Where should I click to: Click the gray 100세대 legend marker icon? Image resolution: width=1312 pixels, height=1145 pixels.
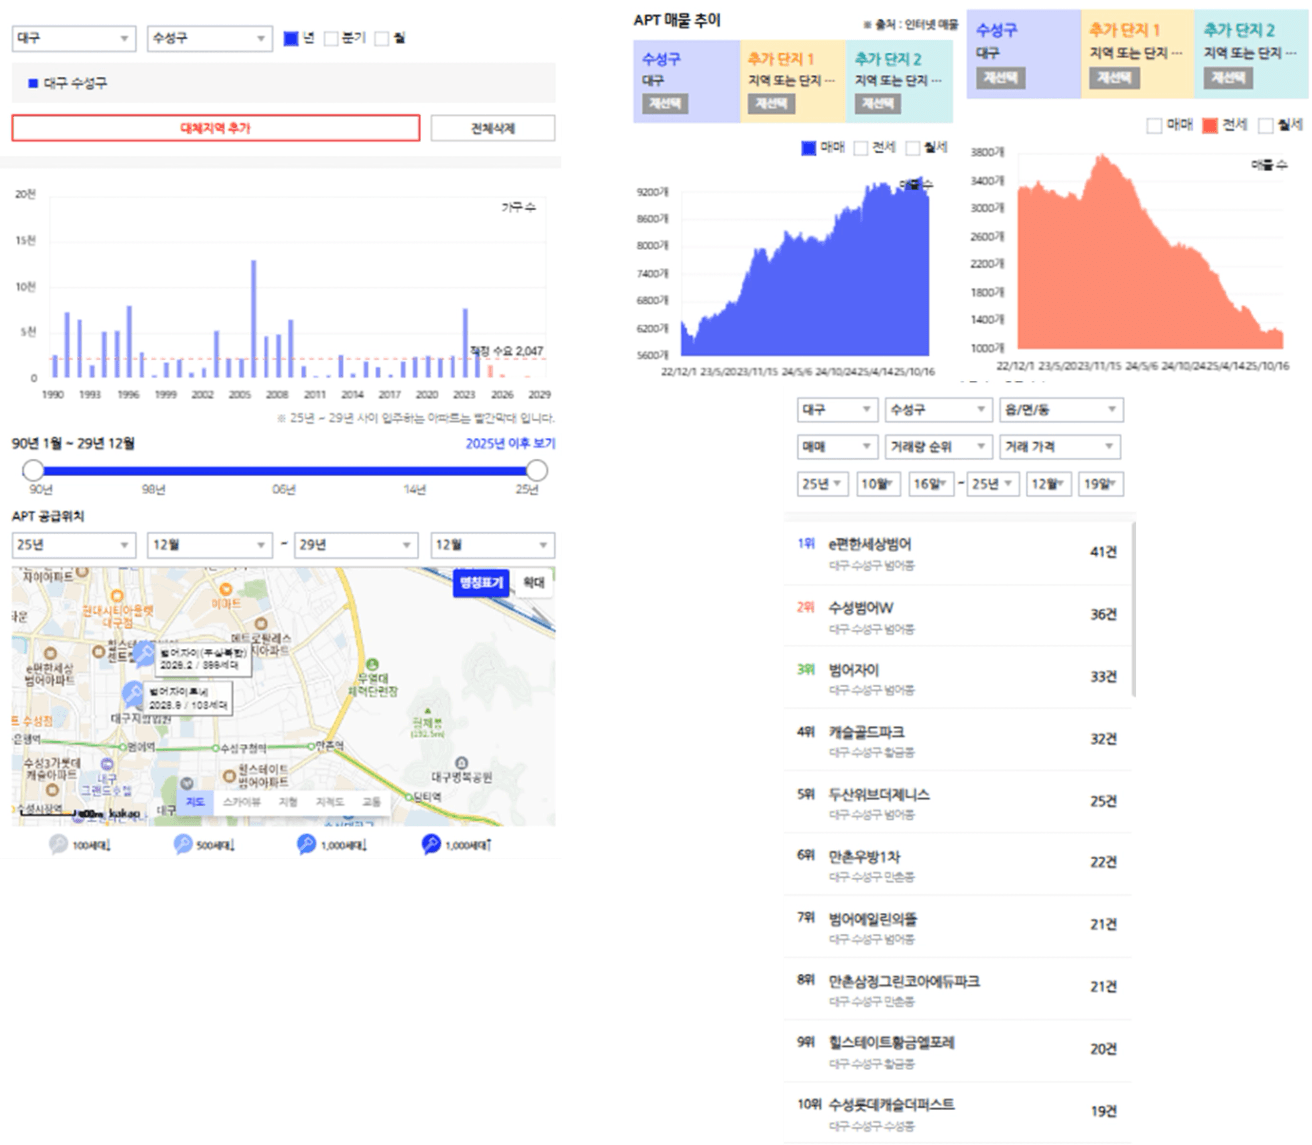coord(59,844)
